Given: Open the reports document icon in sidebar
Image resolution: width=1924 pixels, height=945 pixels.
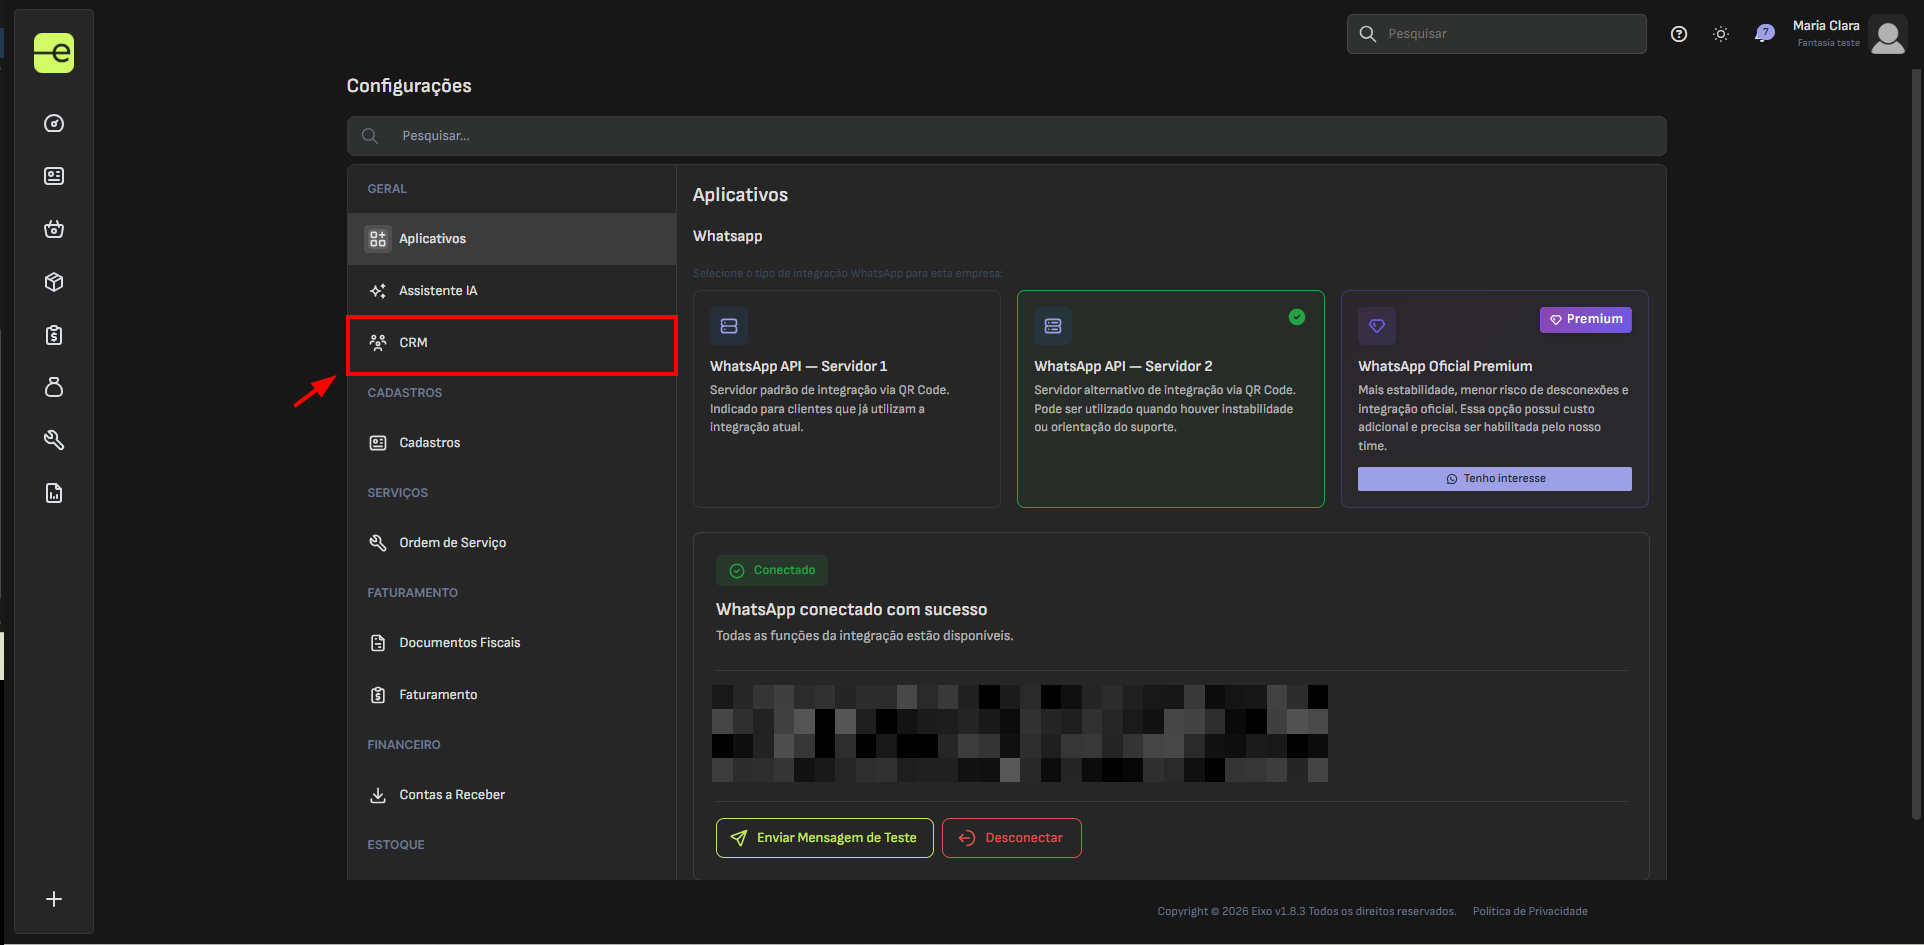Looking at the screenshot, I should (x=54, y=493).
